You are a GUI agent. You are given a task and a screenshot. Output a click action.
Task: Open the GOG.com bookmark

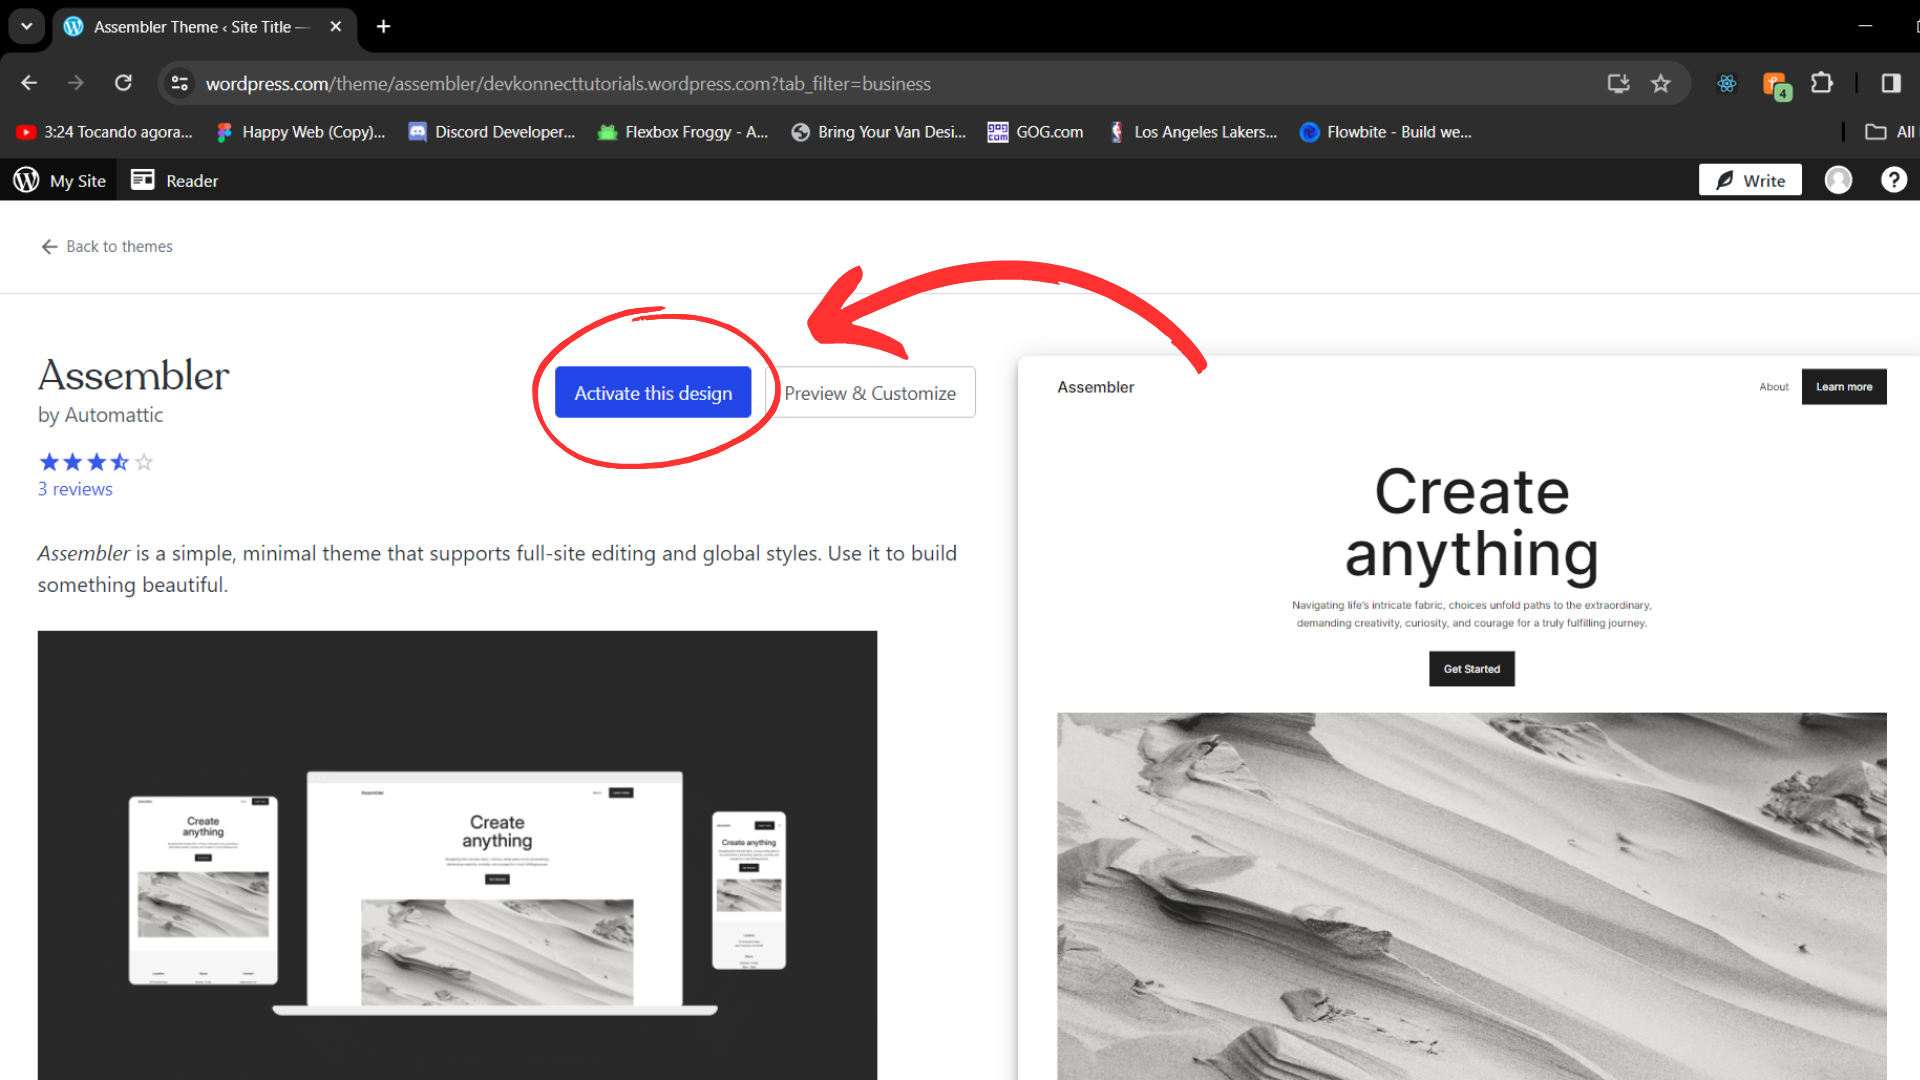point(1035,132)
